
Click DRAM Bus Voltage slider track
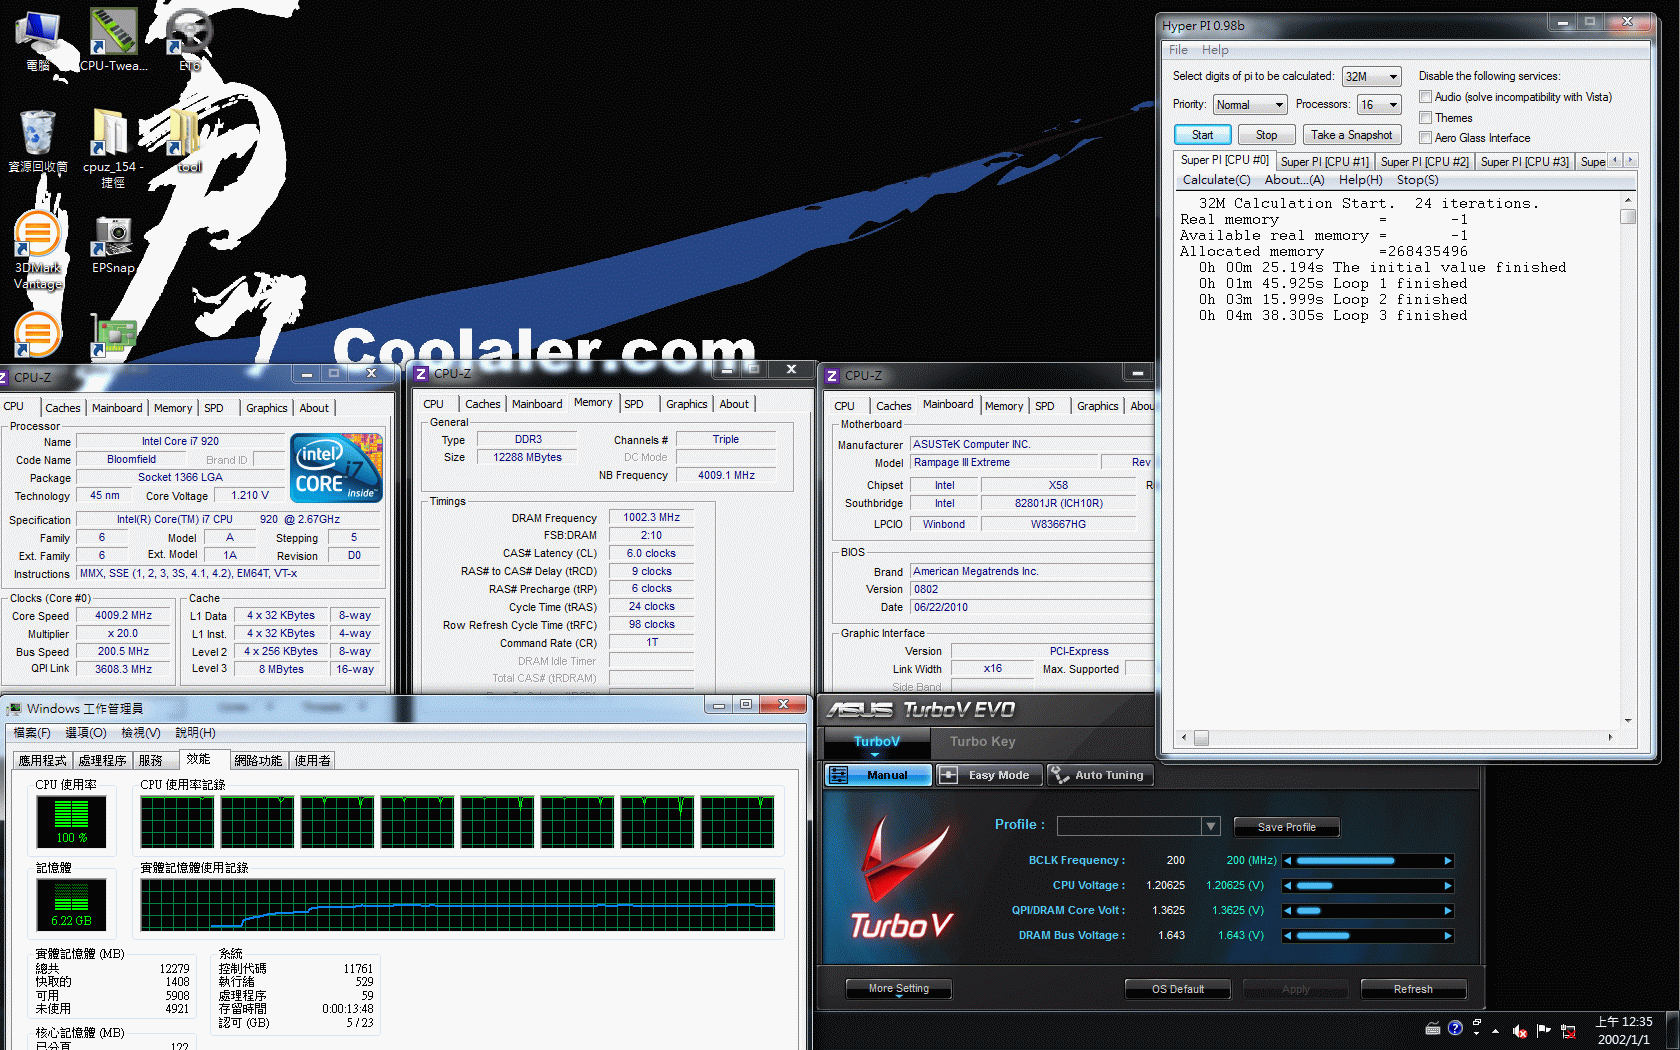(1367, 936)
